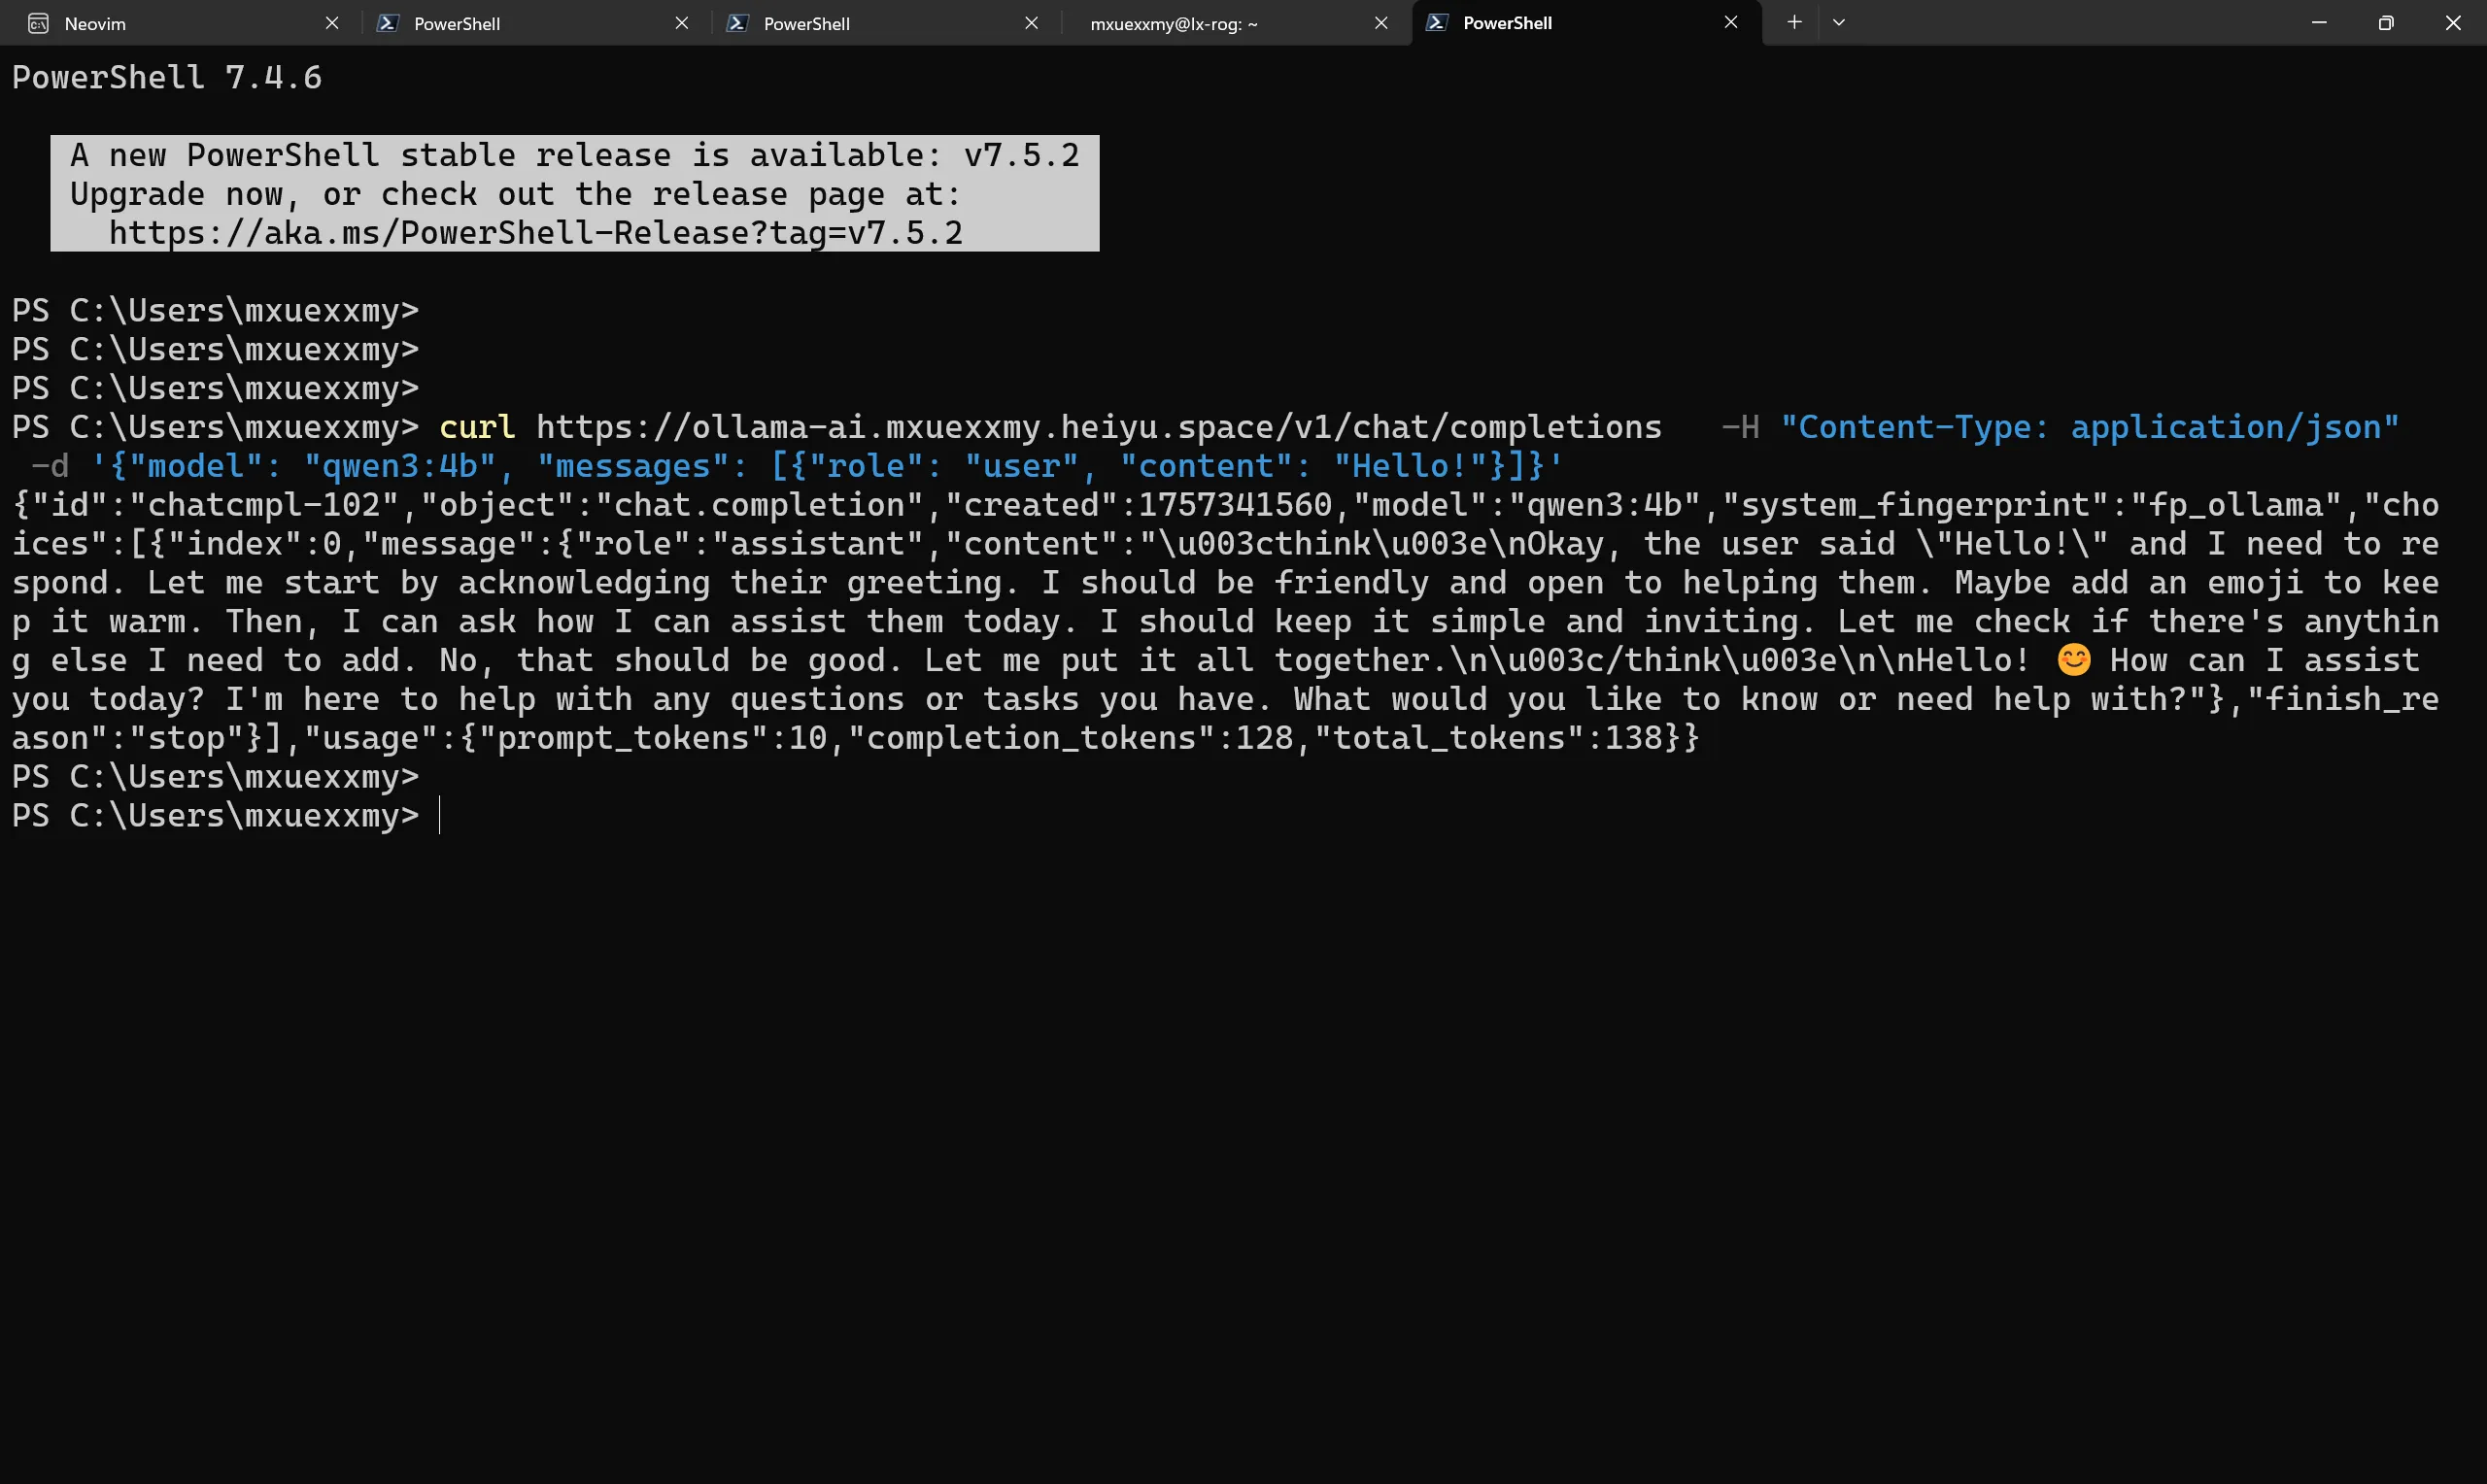This screenshot has height=1484, width=2487.
Task: Close the active PowerShell tab
Action: click(x=1731, y=22)
